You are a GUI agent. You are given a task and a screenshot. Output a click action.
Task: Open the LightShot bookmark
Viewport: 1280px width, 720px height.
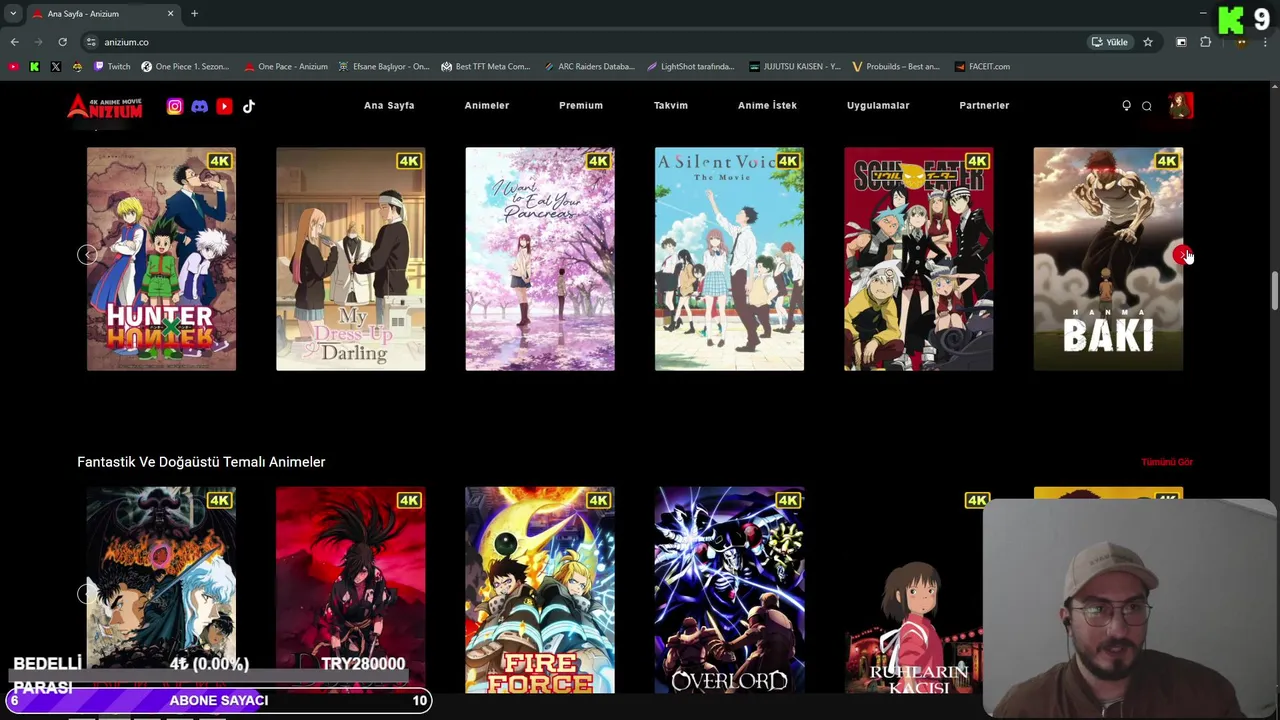click(690, 67)
